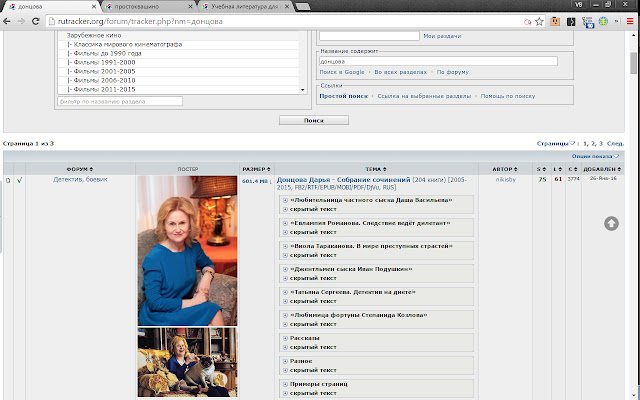Click the blank field beside Мои разделы

pyautogui.click(x=369, y=36)
